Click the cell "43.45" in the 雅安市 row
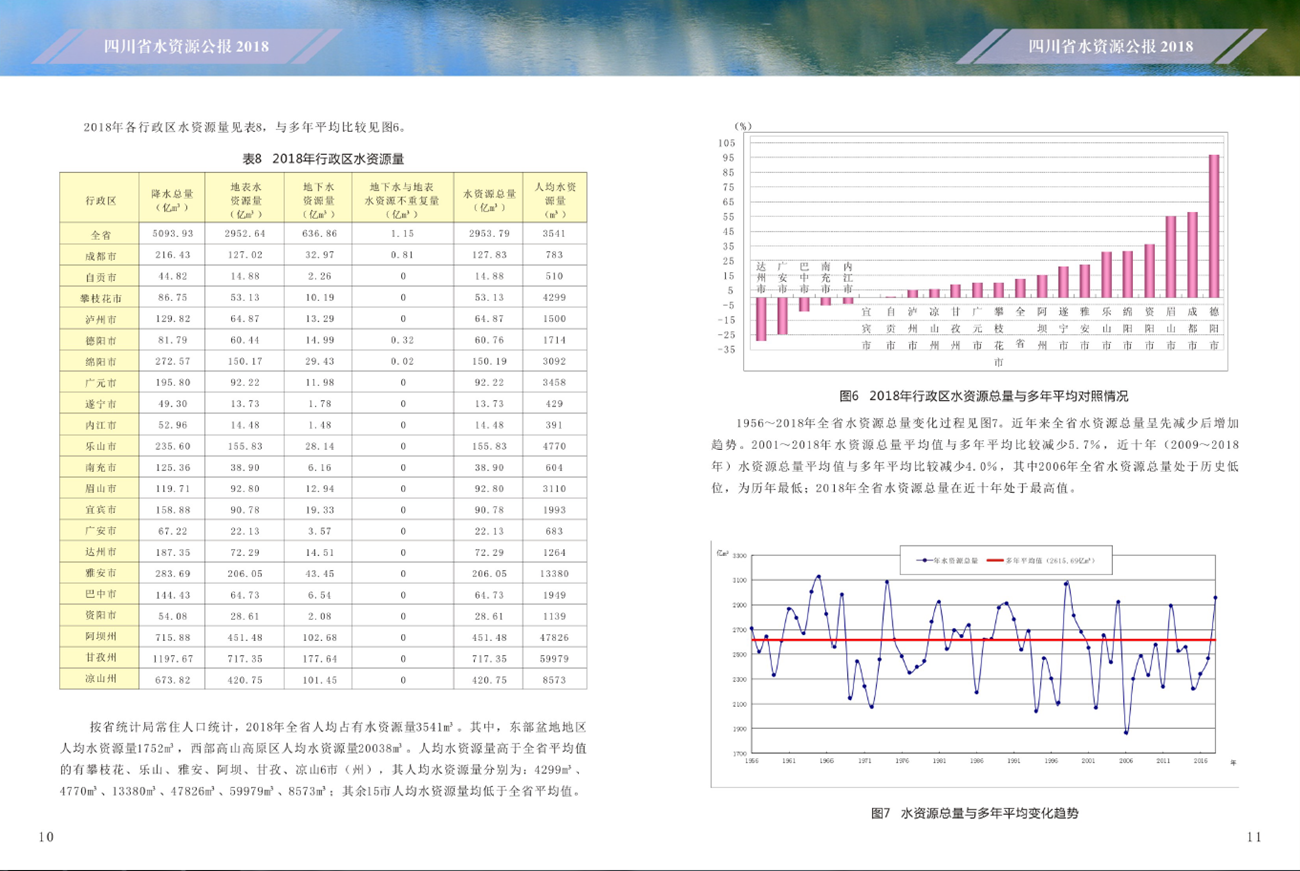The height and width of the screenshot is (871, 1300). (319, 572)
